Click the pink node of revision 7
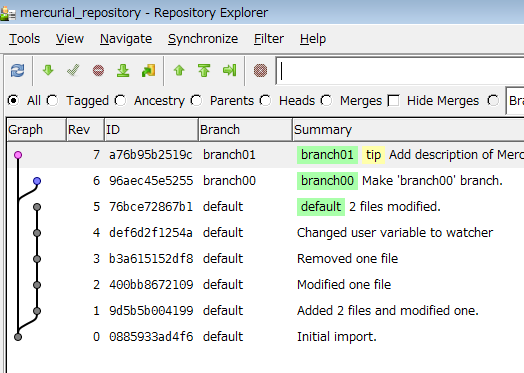Image resolution: width=524 pixels, height=373 pixels. pos(18,155)
